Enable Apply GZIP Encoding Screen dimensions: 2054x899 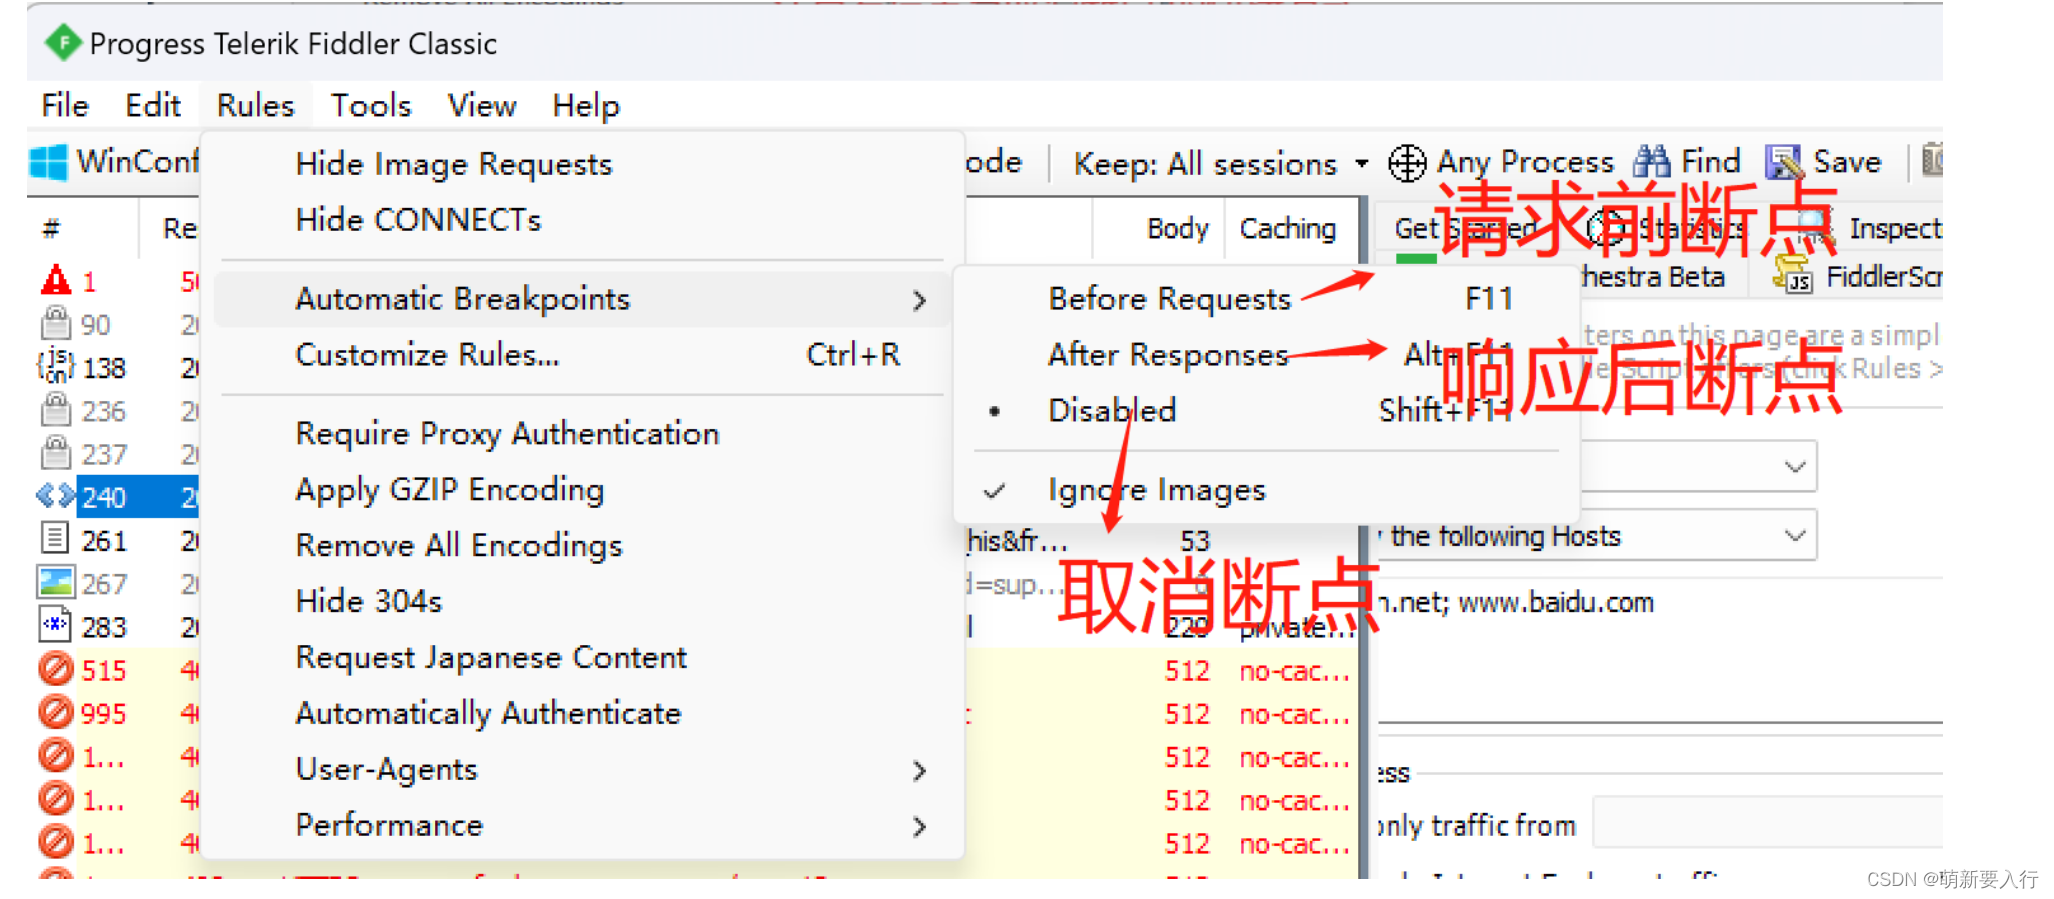[x=450, y=490]
